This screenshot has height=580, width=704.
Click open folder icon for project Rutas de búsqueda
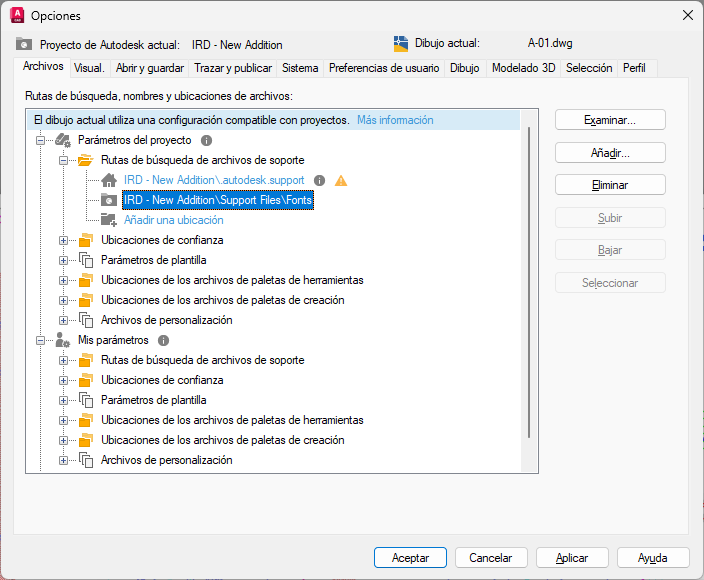(85, 160)
